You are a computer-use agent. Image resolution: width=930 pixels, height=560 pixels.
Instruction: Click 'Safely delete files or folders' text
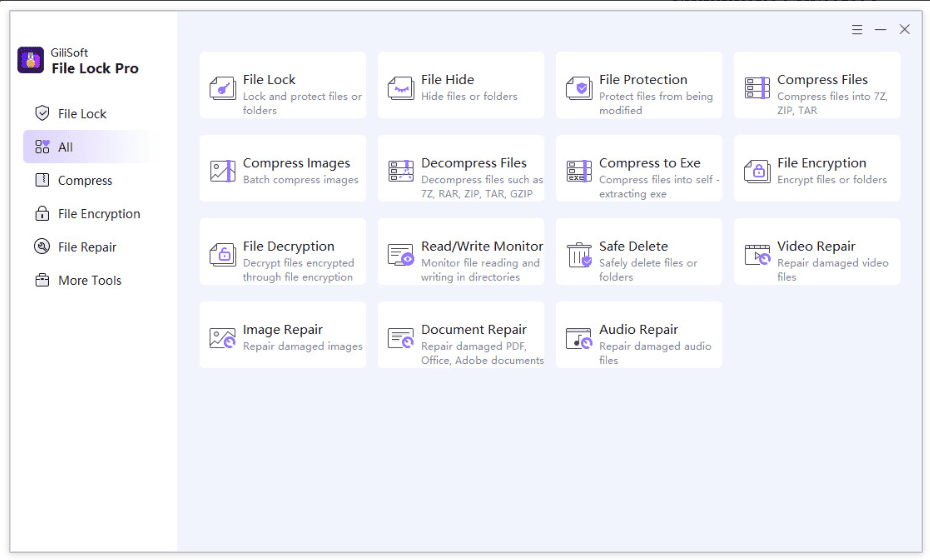(648, 270)
